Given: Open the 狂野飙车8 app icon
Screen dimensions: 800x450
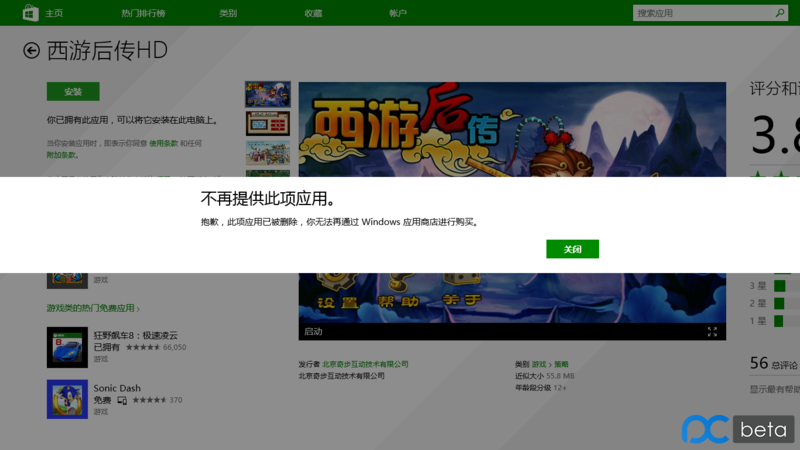Looking at the screenshot, I should click(67, 347).
